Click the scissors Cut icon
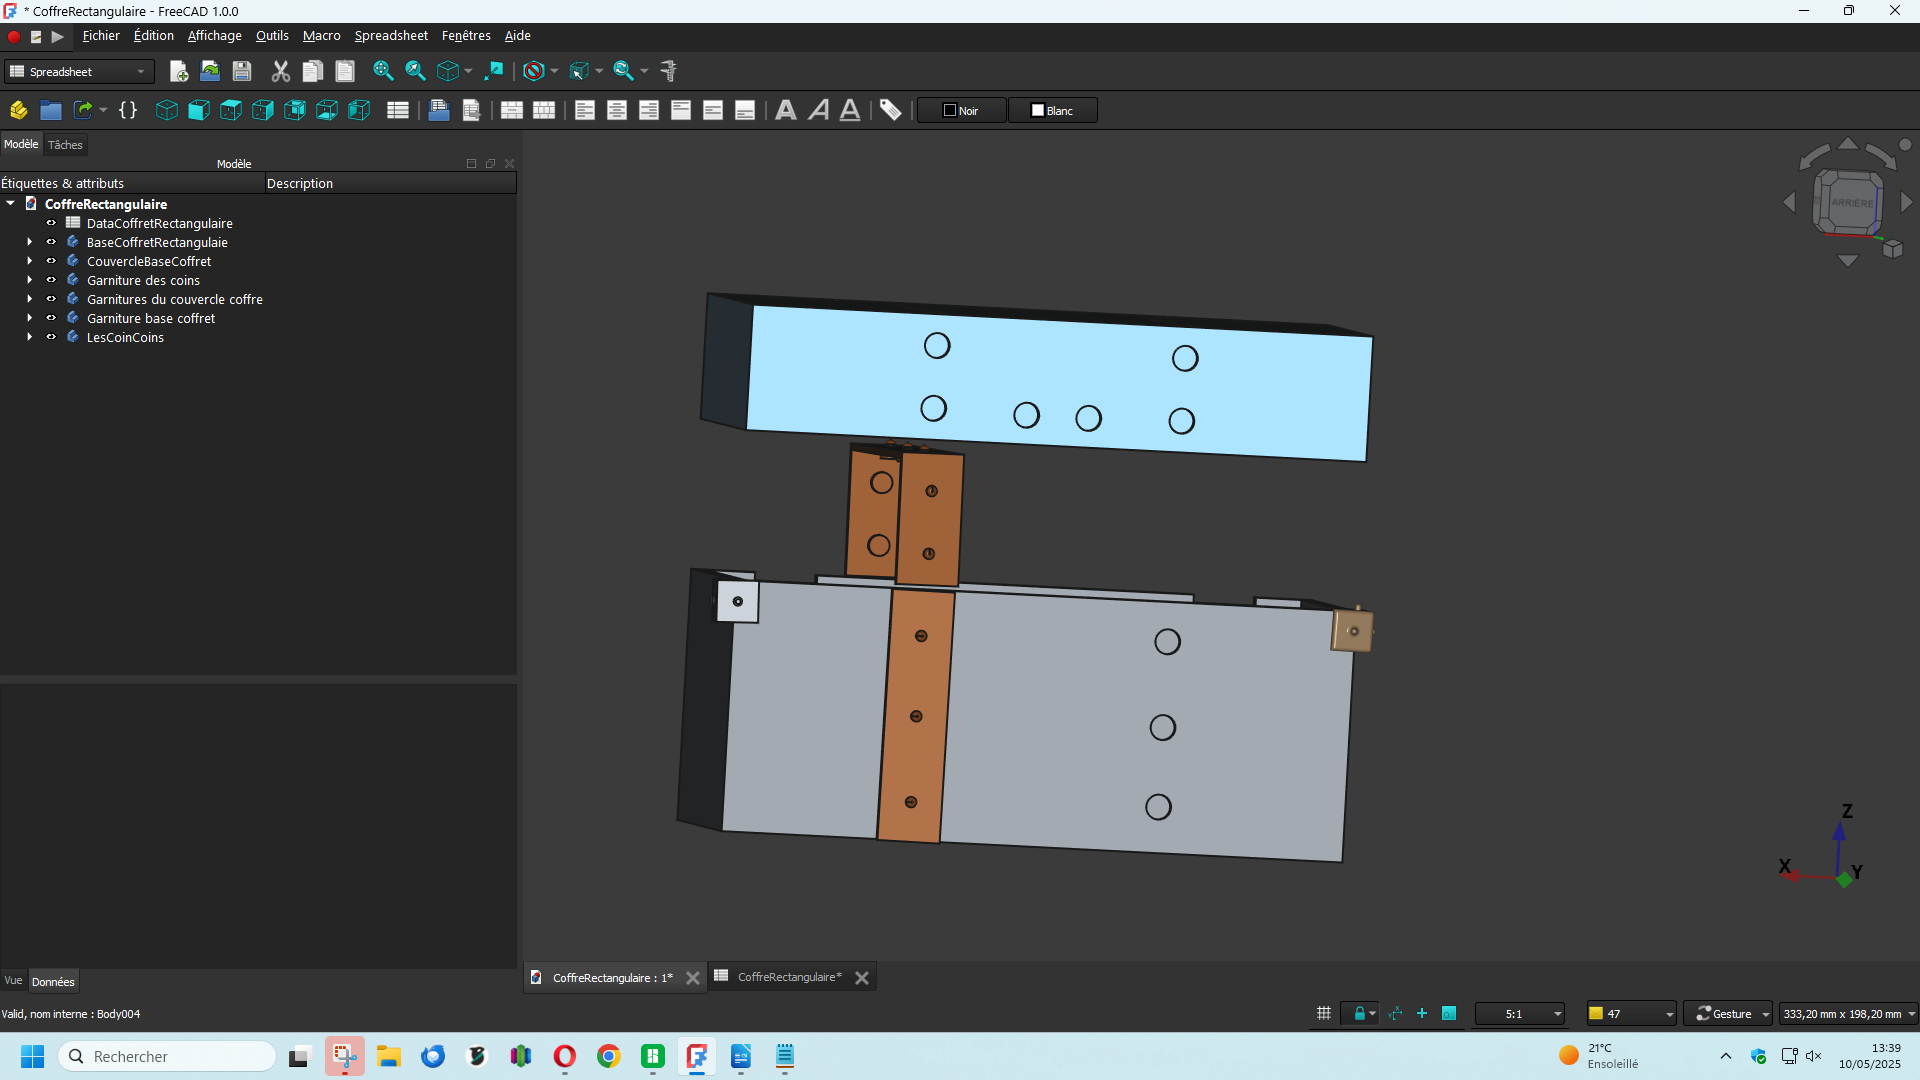The width and height of the screenshot is (1920, 1080). pos(281,71)
